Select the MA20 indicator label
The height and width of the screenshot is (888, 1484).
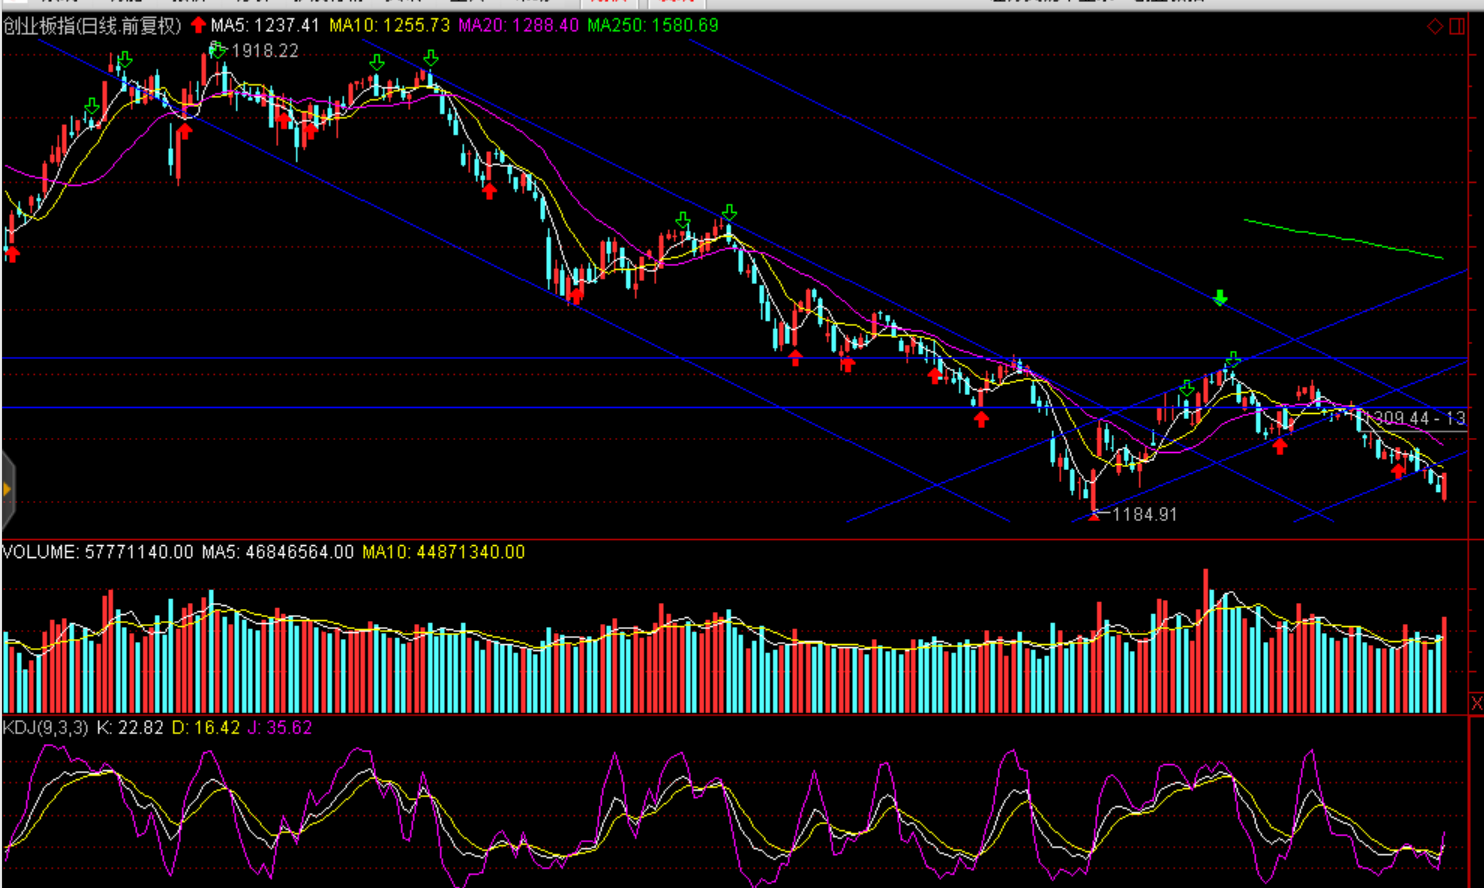518,25
